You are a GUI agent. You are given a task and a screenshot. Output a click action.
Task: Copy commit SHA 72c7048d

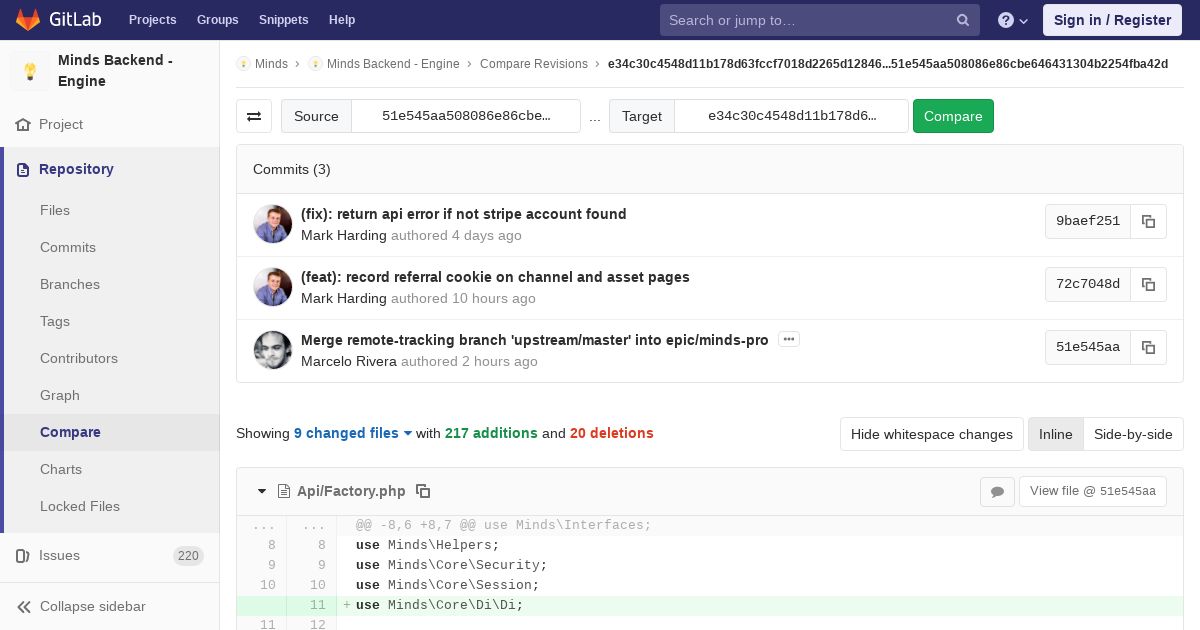1148,284
